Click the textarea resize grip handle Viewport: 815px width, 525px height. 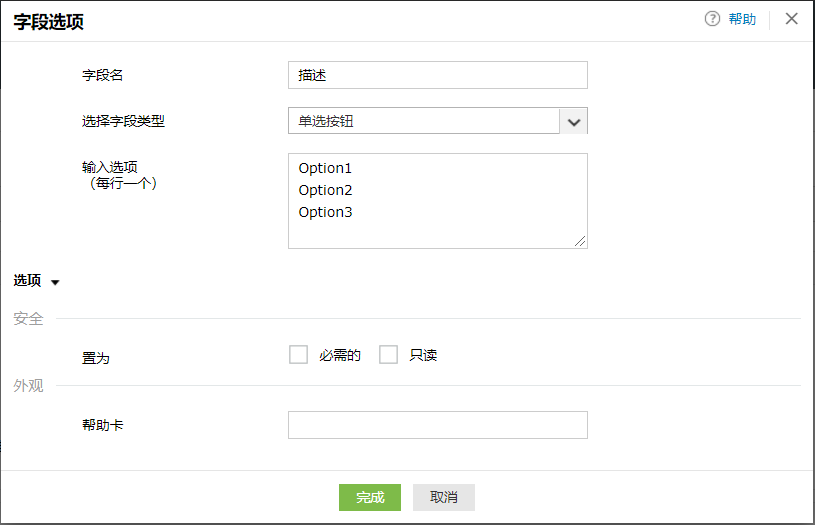581,241
